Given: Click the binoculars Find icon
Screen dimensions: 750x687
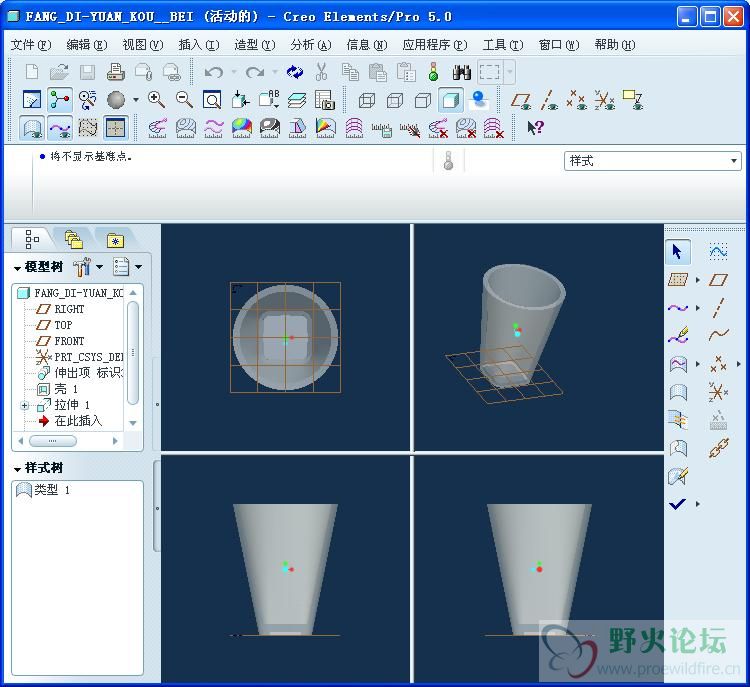Looking at the screenshot, I should coord(462,72).
